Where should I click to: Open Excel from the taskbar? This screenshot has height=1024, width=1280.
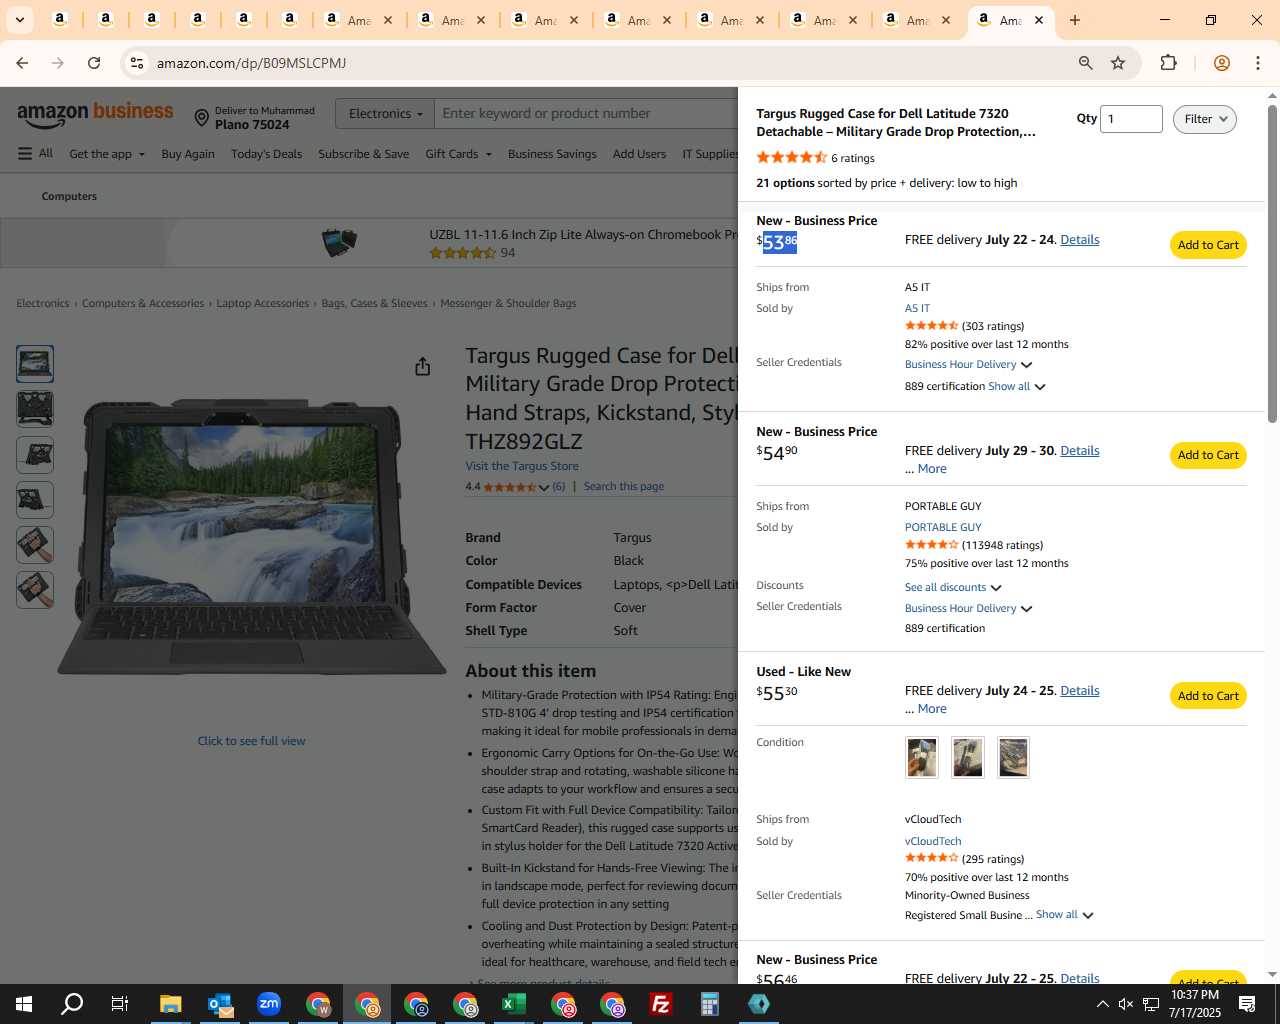coord(513,1004)
